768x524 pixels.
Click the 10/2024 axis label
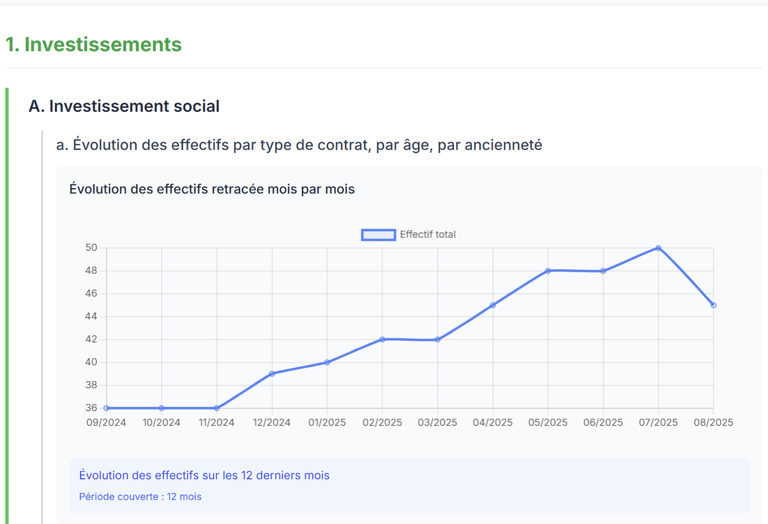[162, 423]
